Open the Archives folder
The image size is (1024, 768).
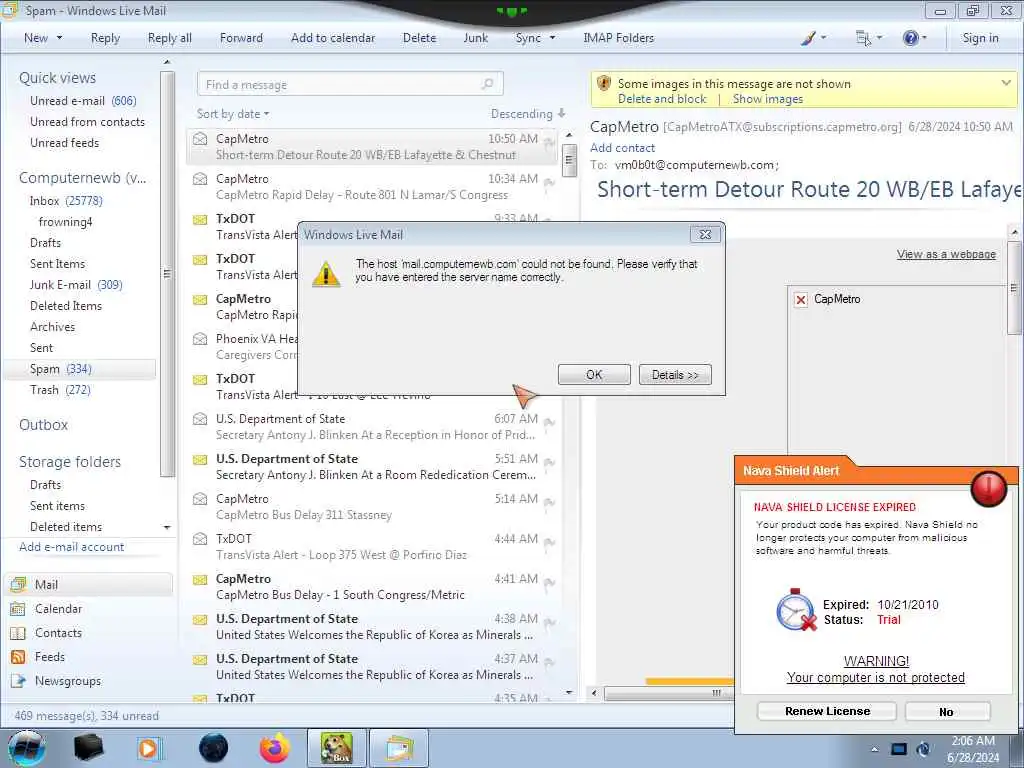[52, 327]
